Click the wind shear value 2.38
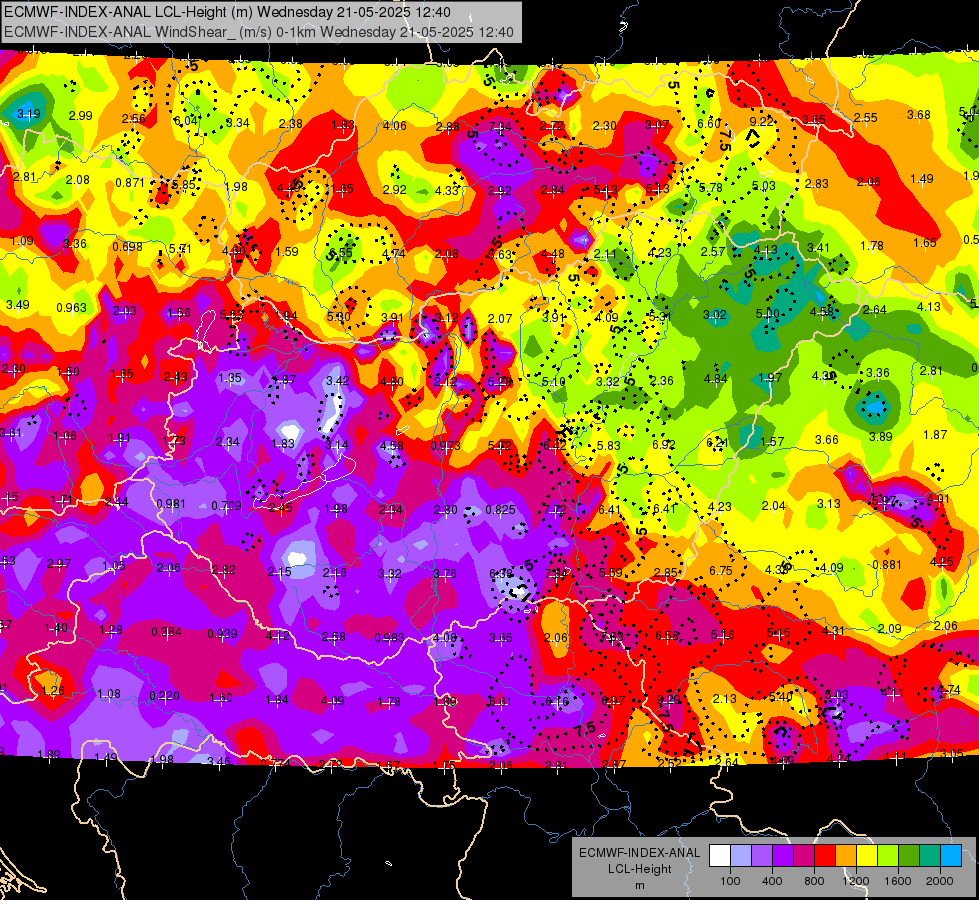This screenshot has height=900, width=979. point(290,124)
